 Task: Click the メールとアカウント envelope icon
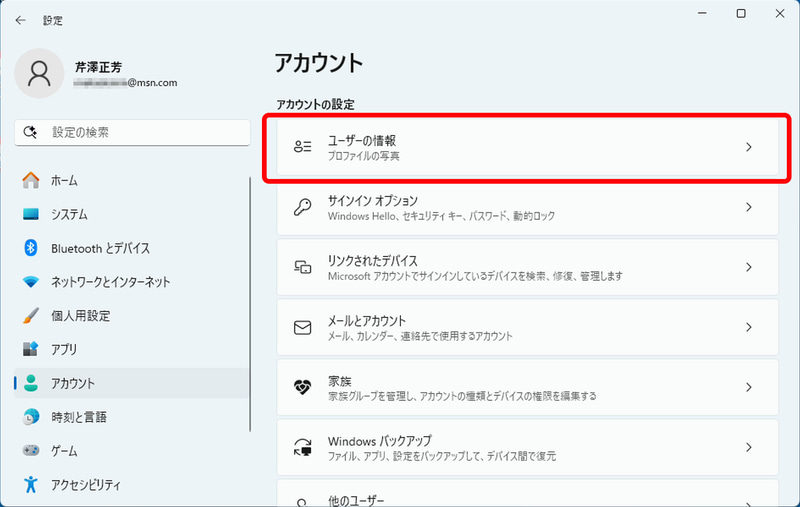point(303,327)
